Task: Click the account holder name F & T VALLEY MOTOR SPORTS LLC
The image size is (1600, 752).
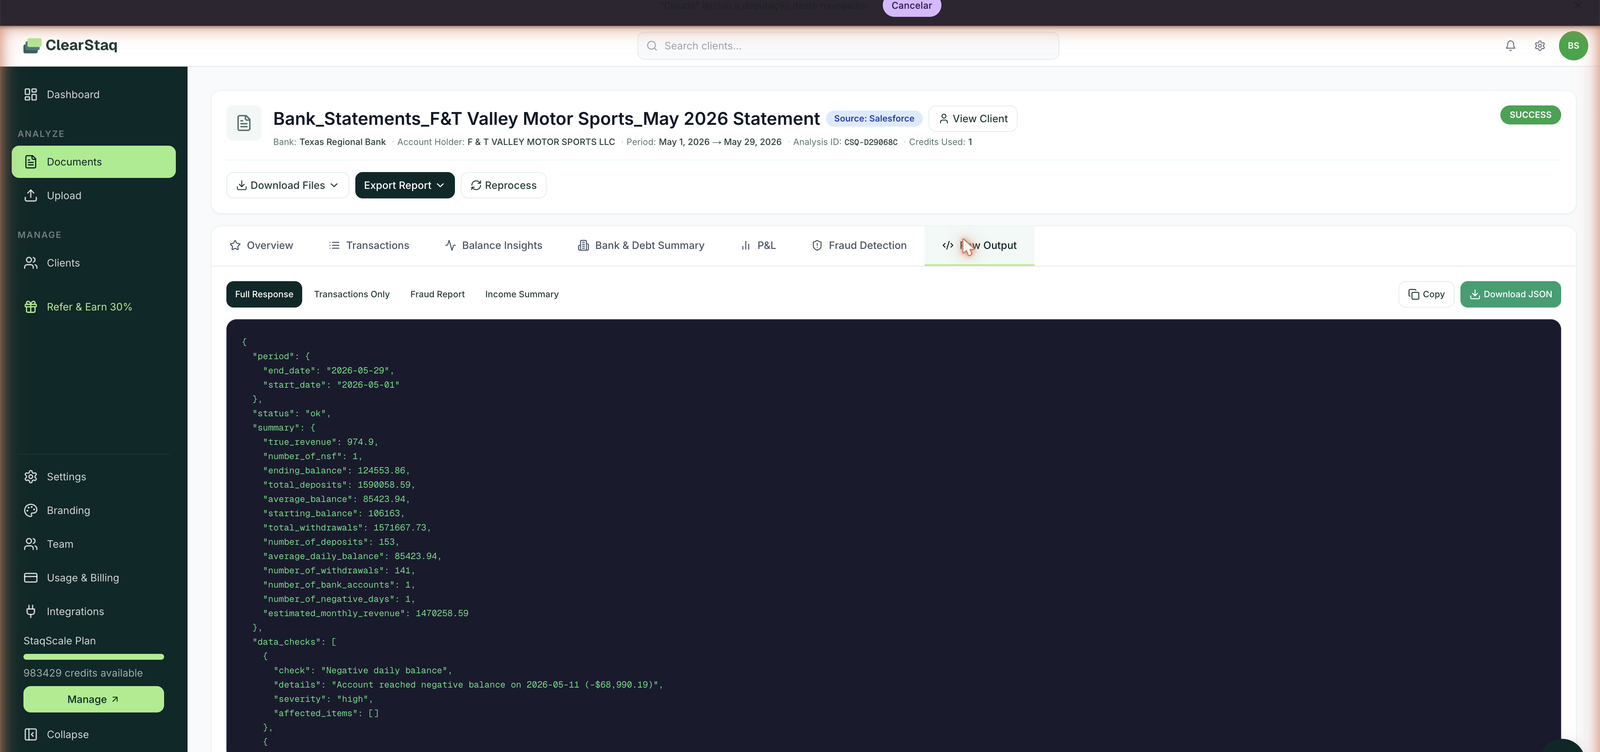Action: coord(541,143)
